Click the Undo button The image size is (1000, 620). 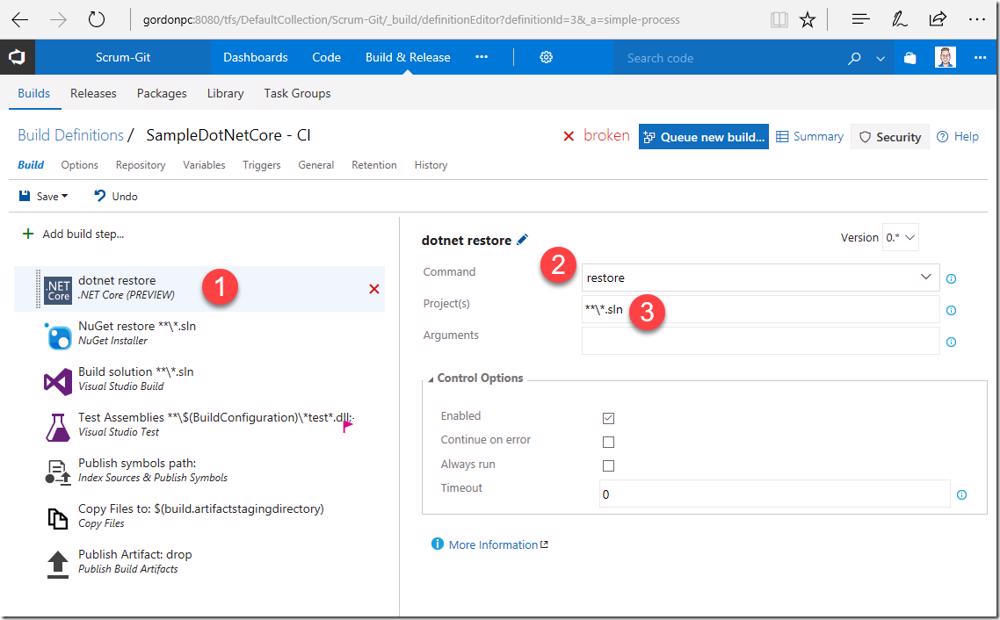115,196
